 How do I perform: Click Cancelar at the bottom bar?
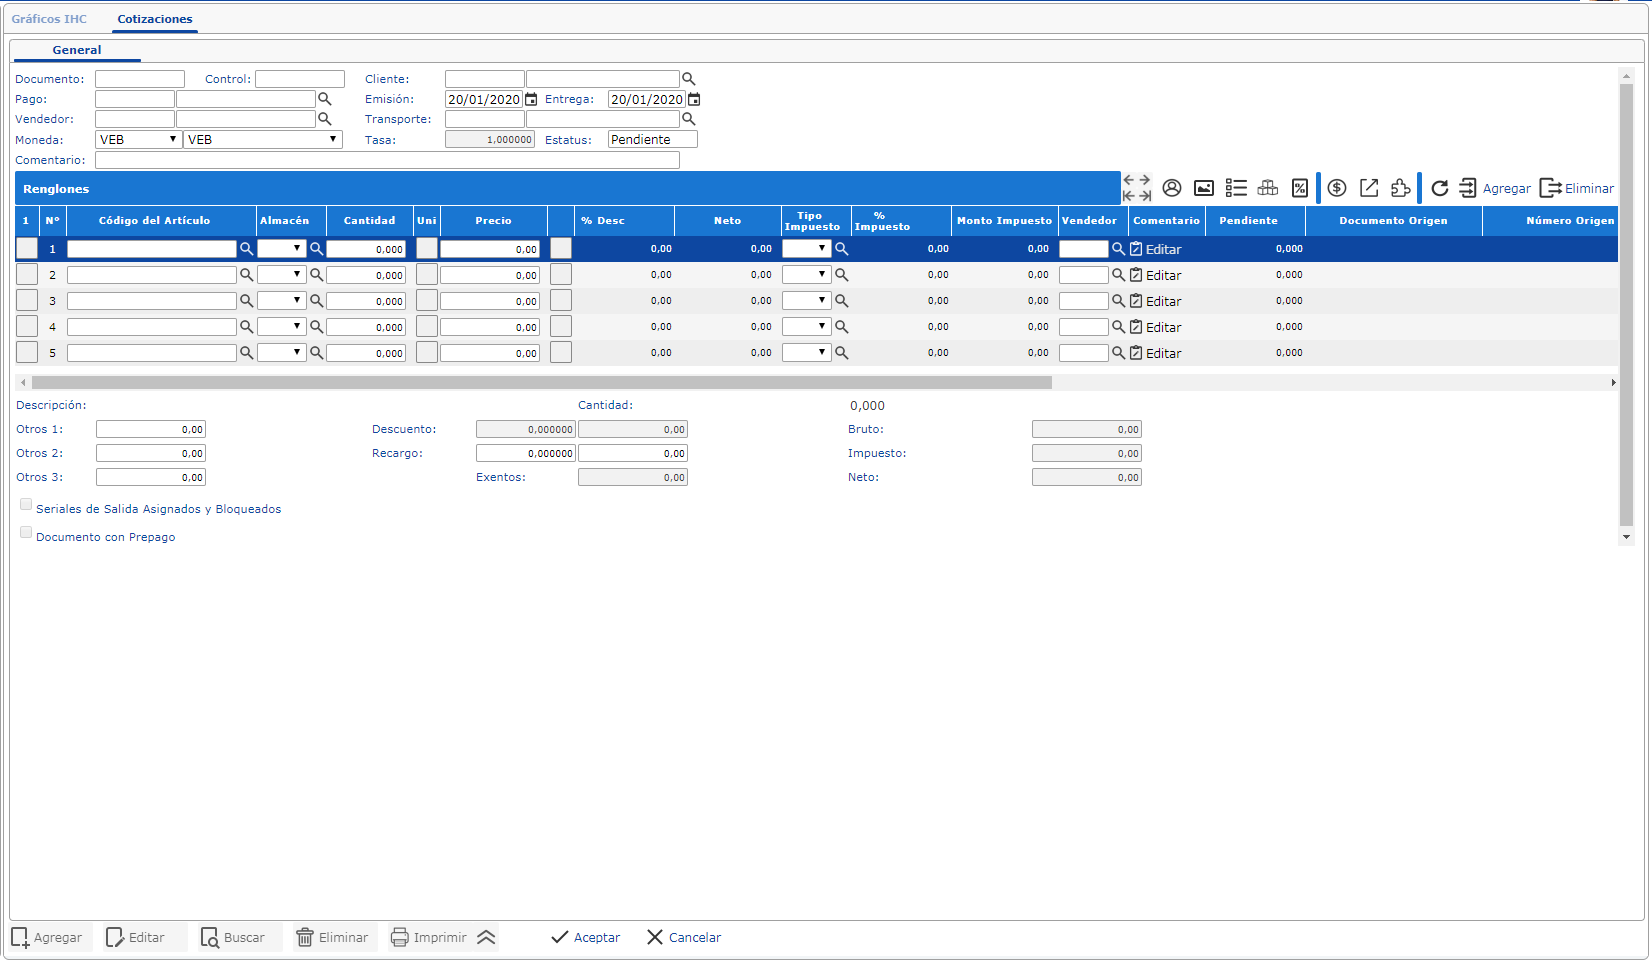point(684,937)
